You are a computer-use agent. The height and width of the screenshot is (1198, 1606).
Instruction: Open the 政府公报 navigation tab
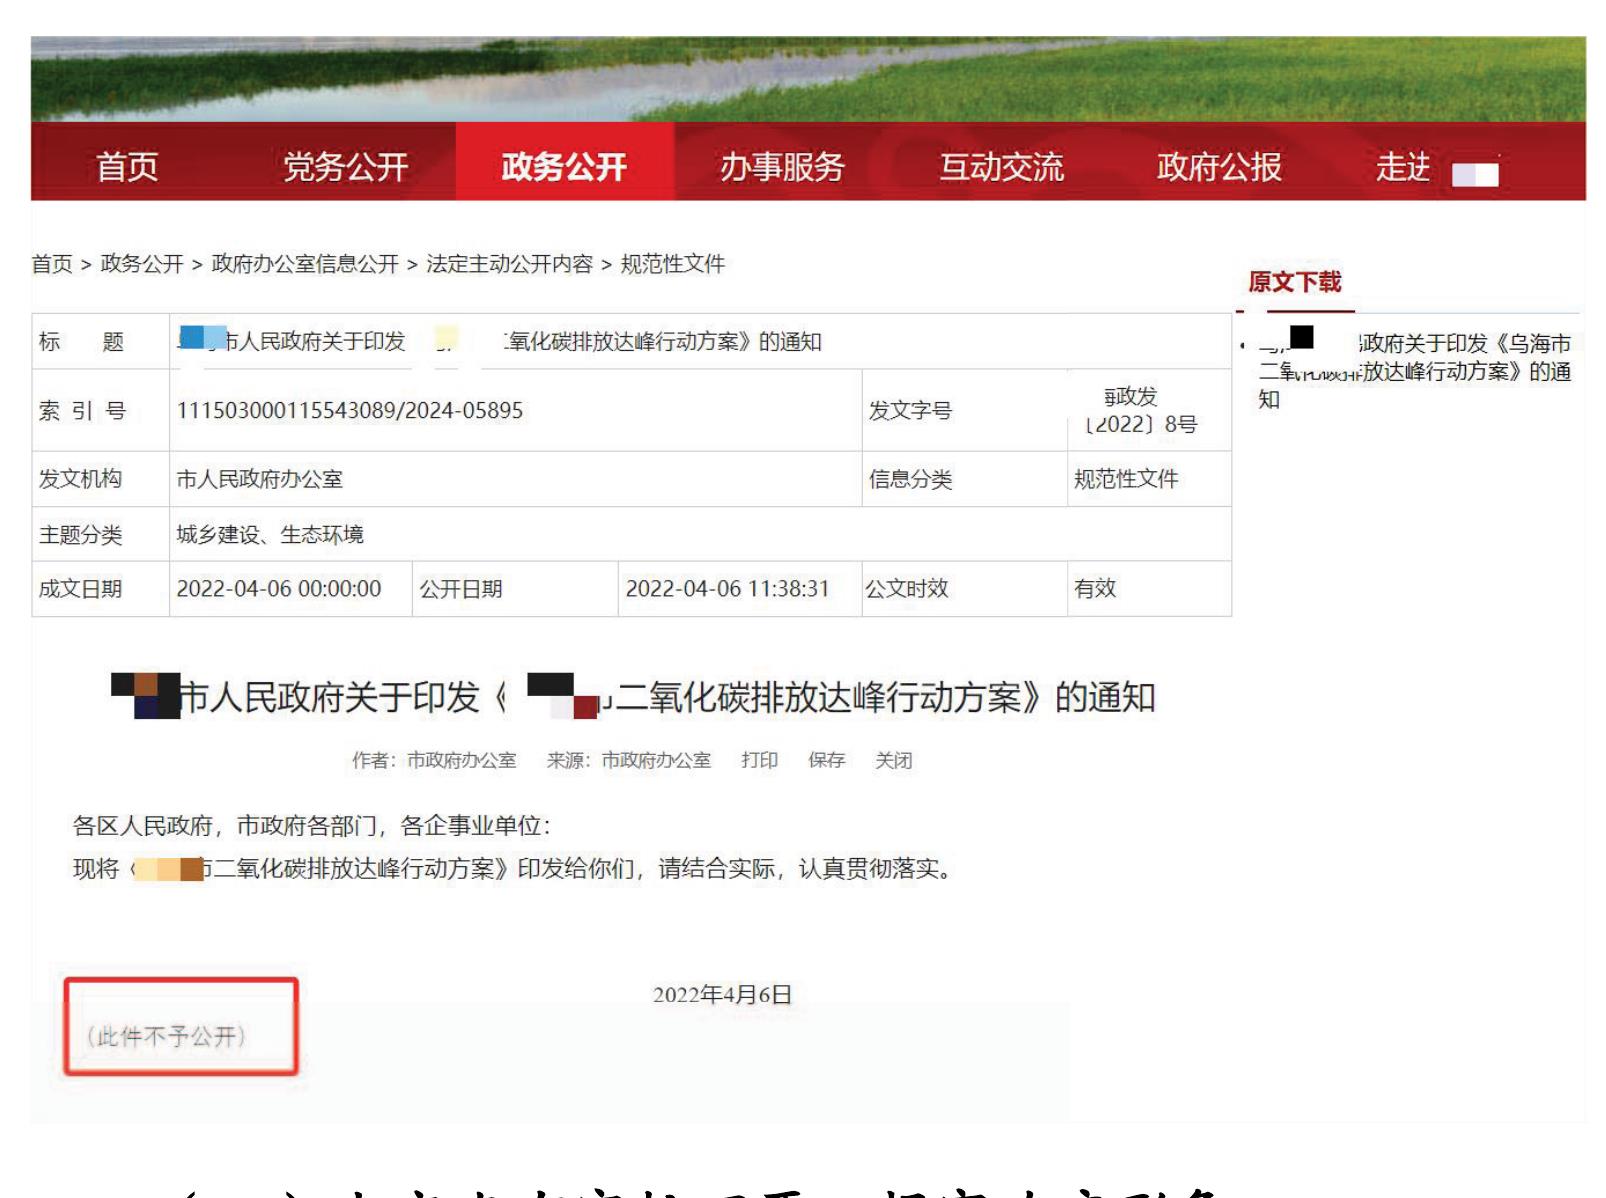(1219, 167)
